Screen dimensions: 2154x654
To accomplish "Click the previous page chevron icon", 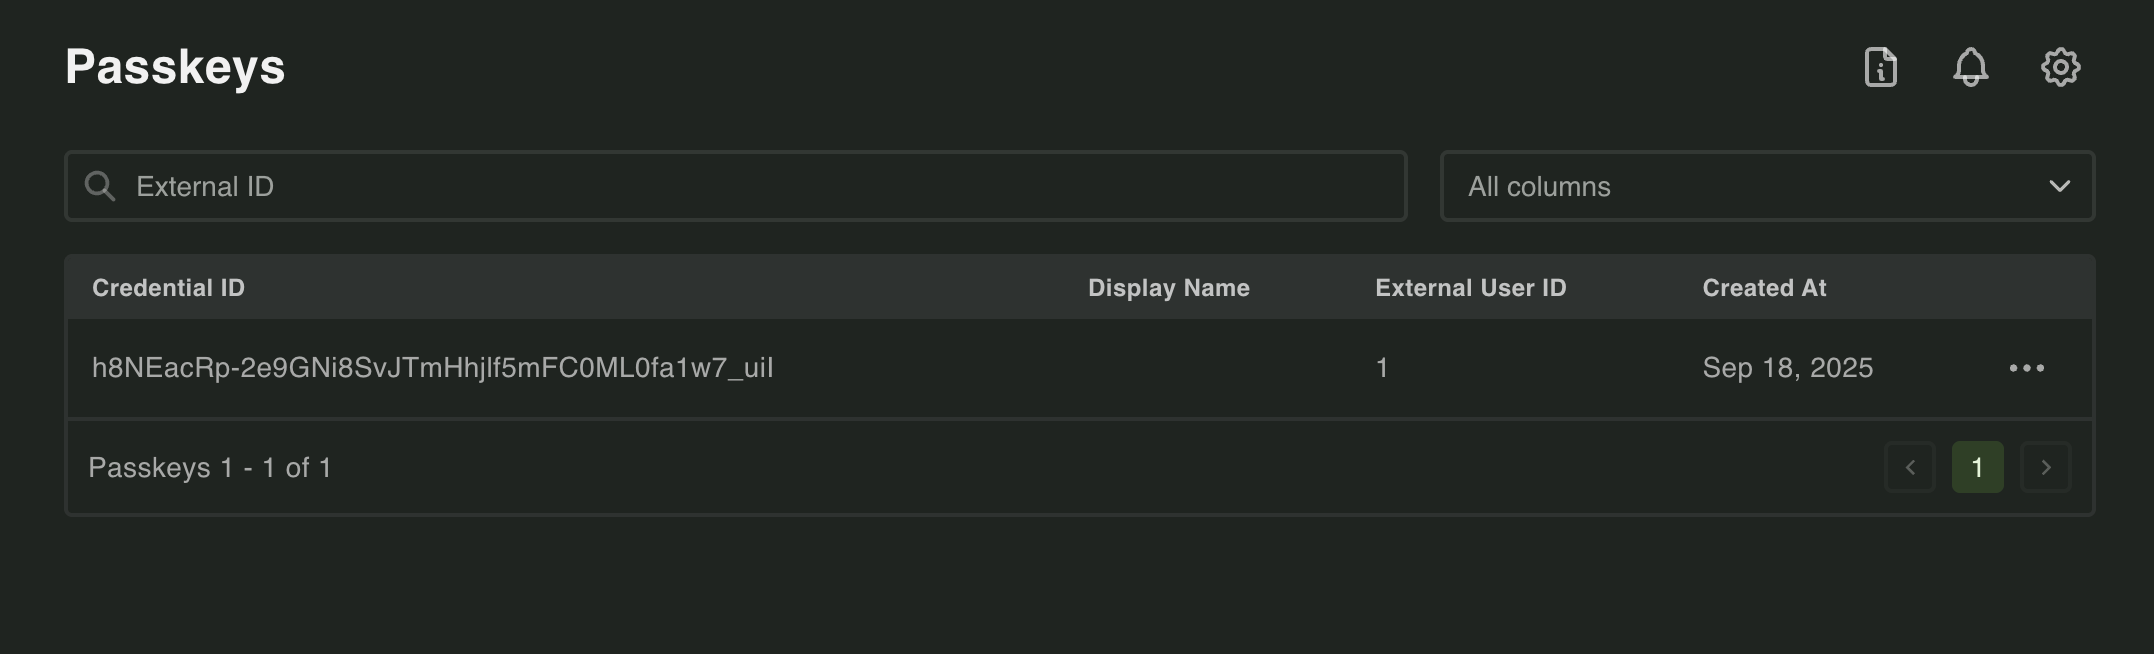I will (1910, 467).
